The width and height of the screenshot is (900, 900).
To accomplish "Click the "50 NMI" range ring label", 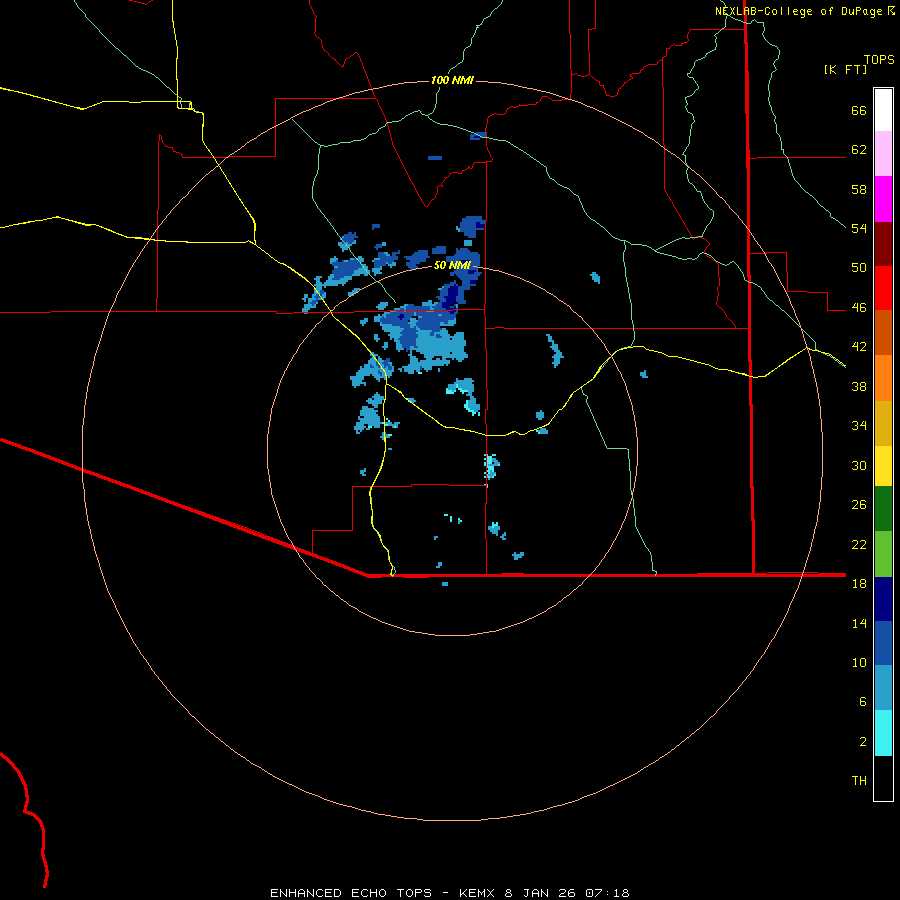I will (x=452, y=265).
